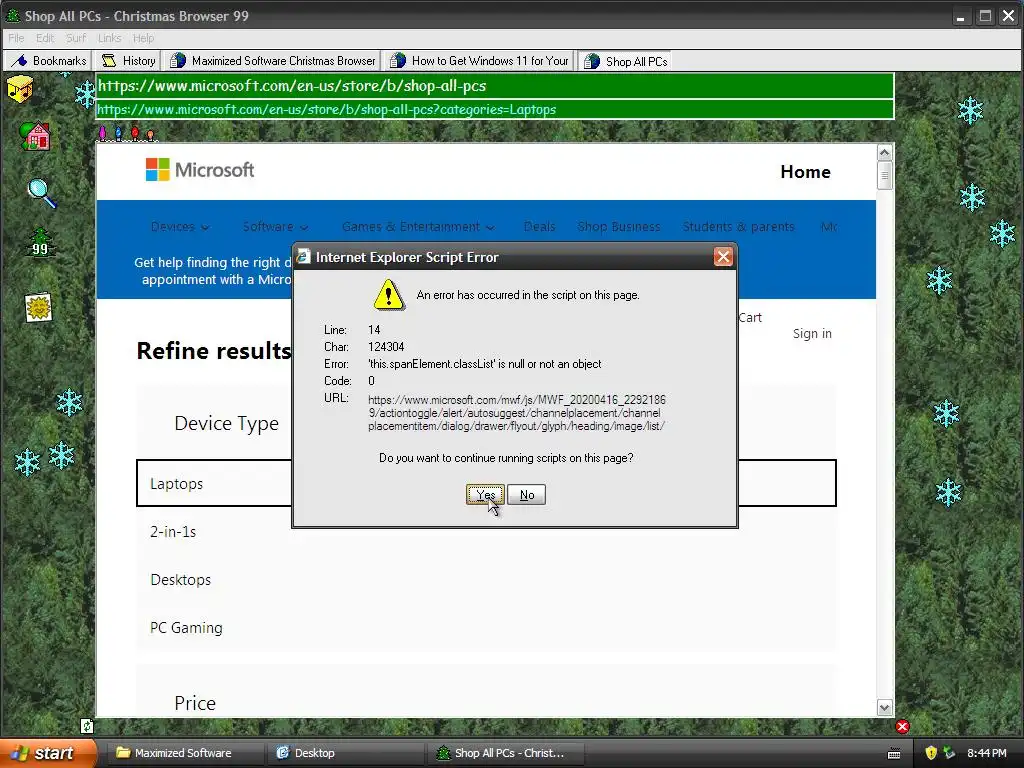The height and width of the screenshot is (768, 1024).
Task: Open the Bookmarks toolbar button
Action: click(49, 61)
